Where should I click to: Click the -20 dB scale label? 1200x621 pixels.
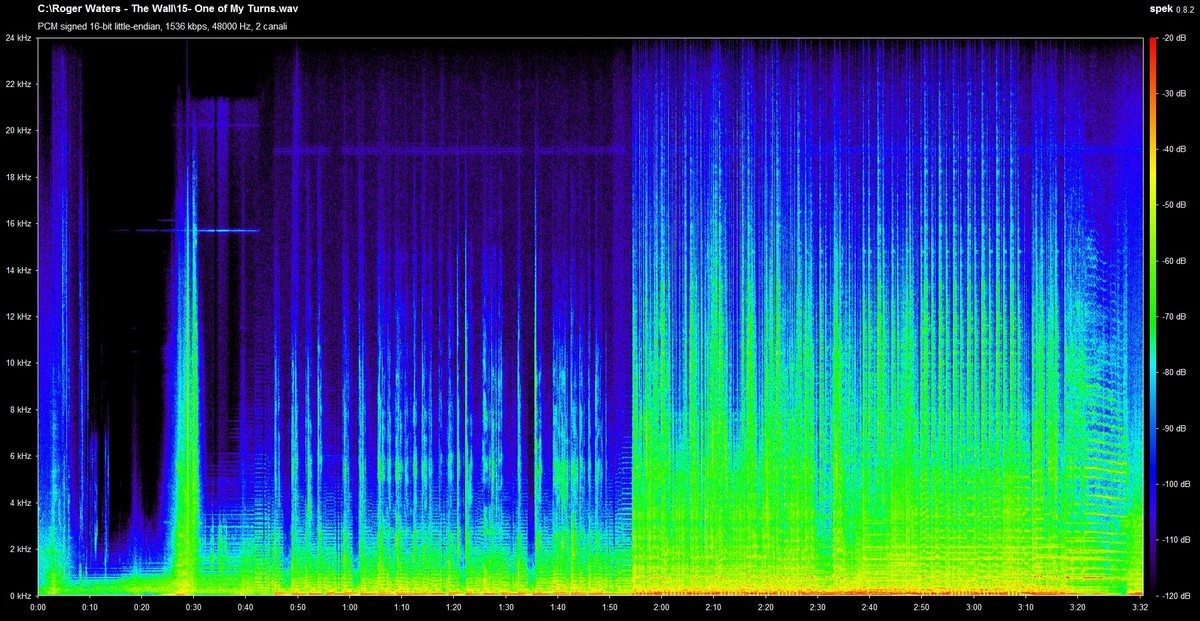pos(1175,38)
